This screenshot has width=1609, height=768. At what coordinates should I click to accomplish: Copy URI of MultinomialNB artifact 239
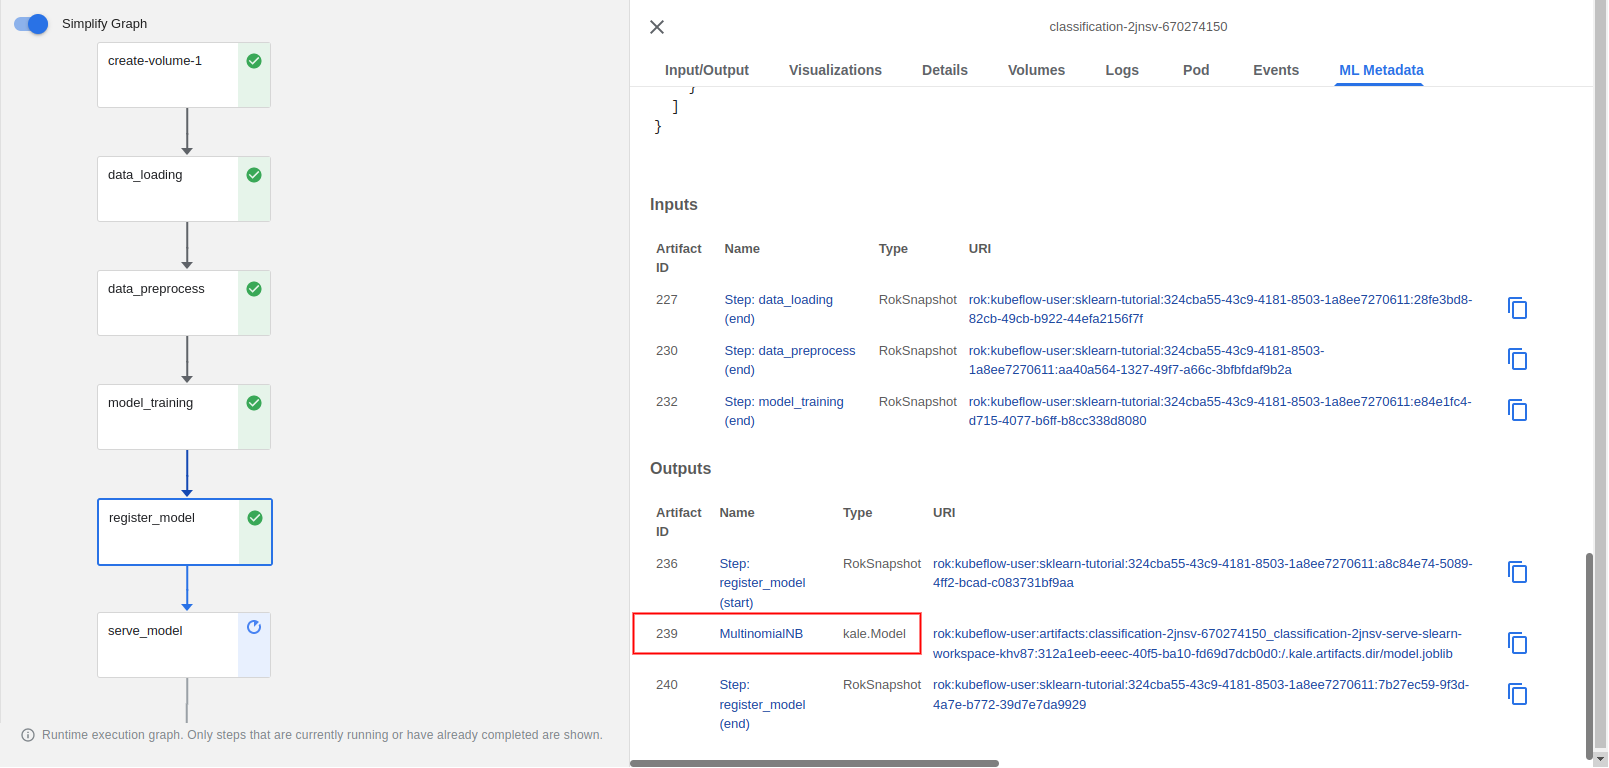pyautogui.click(x=1517, y=643)
